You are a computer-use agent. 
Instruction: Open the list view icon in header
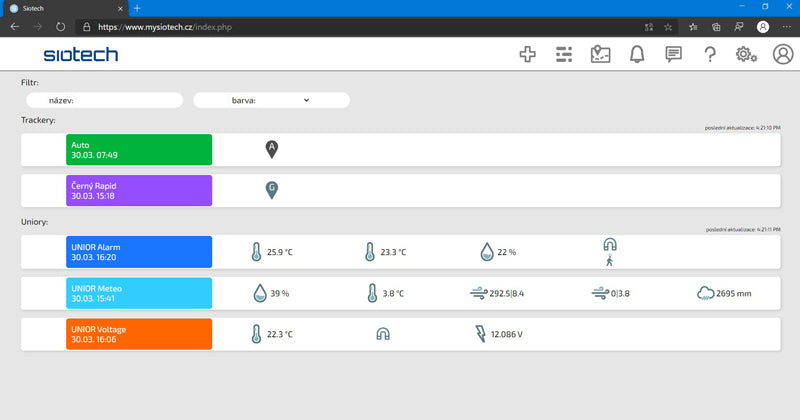[564, 54]
